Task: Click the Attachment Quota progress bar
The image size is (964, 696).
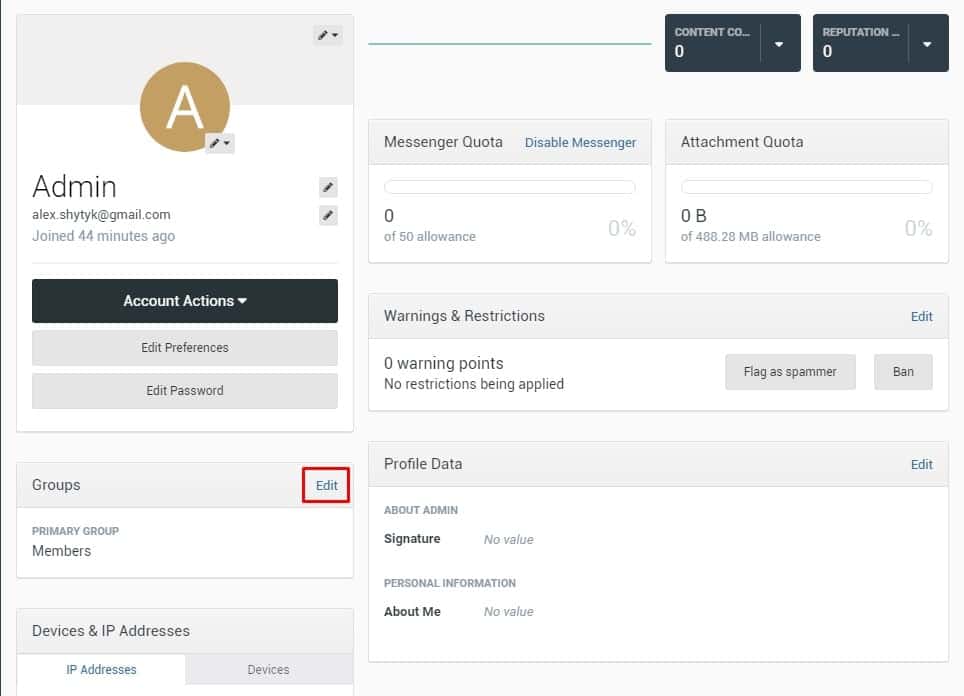Action: tap(806, 187)
